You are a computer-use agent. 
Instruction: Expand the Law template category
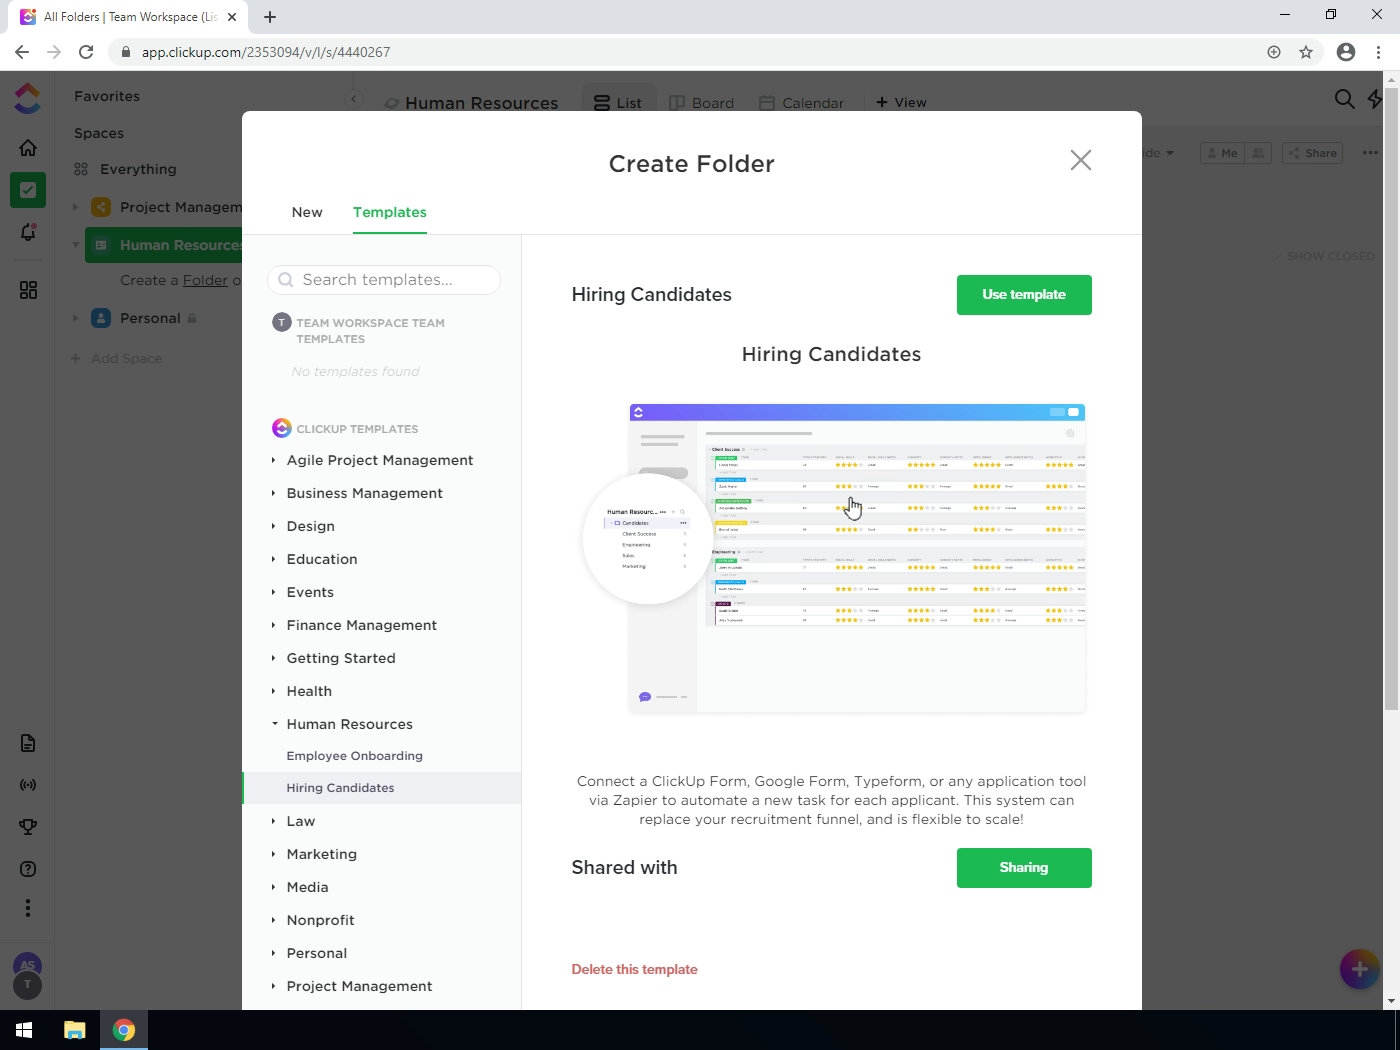[300, 821]
